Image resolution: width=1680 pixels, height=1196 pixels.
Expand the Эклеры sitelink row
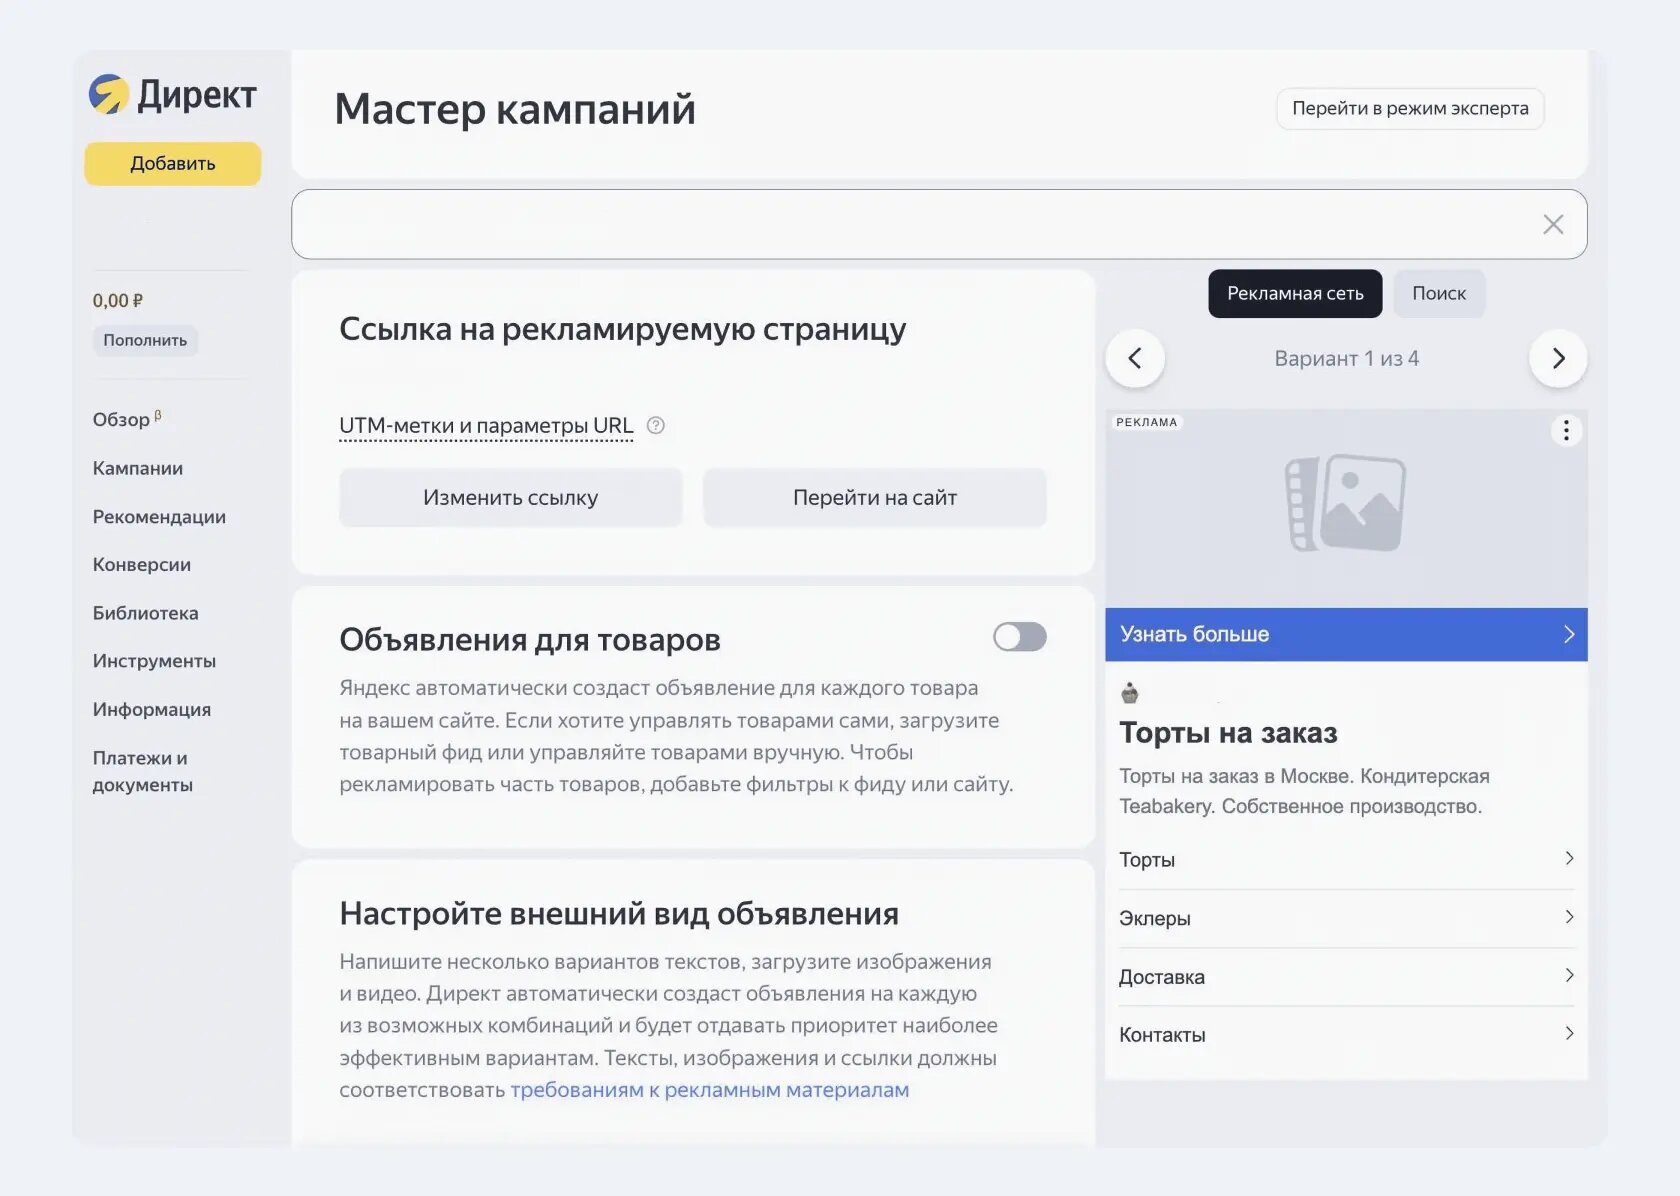coord(1346,918)
